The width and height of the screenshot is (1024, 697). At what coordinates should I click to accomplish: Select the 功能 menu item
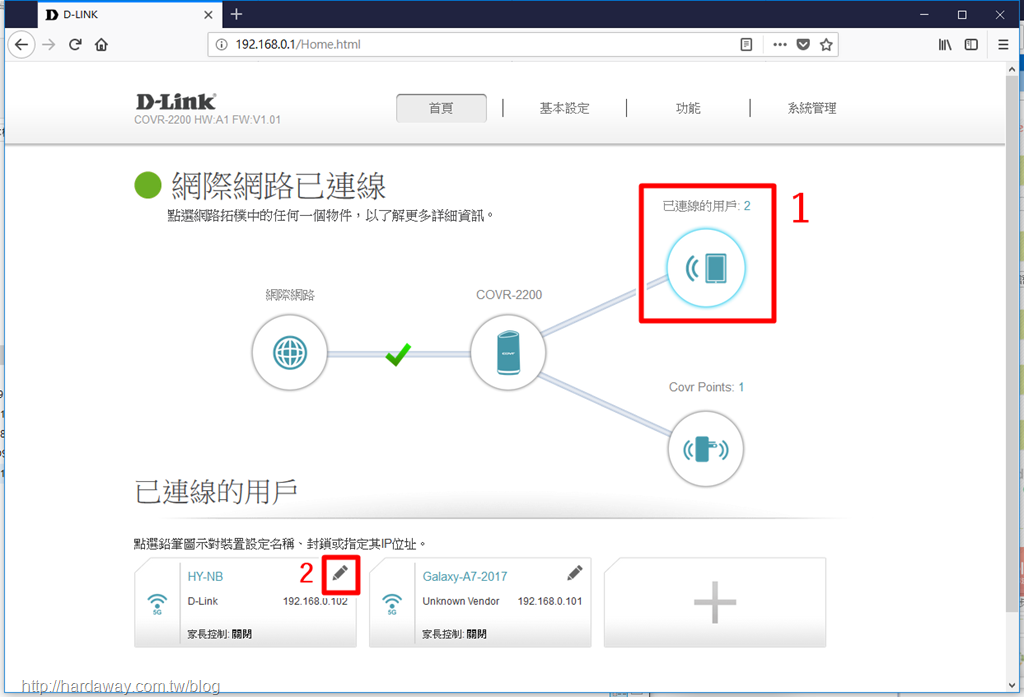pyautogui.click(x=688, y=108)
